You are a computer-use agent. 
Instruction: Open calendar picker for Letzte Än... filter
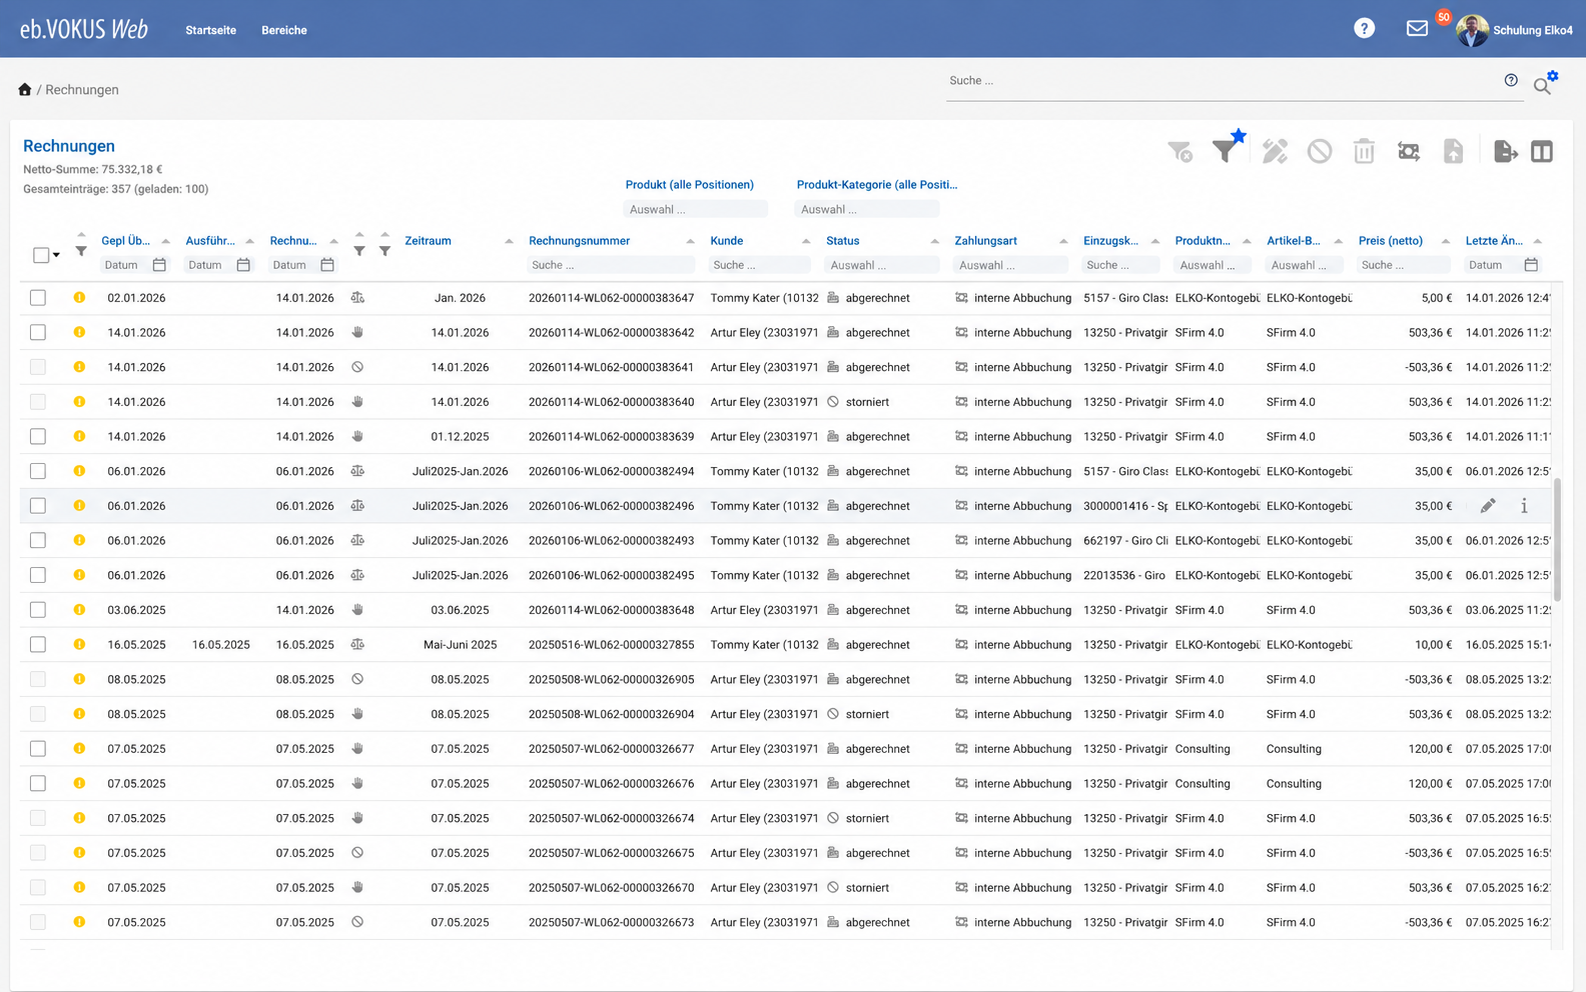(x=1531, y=265)
